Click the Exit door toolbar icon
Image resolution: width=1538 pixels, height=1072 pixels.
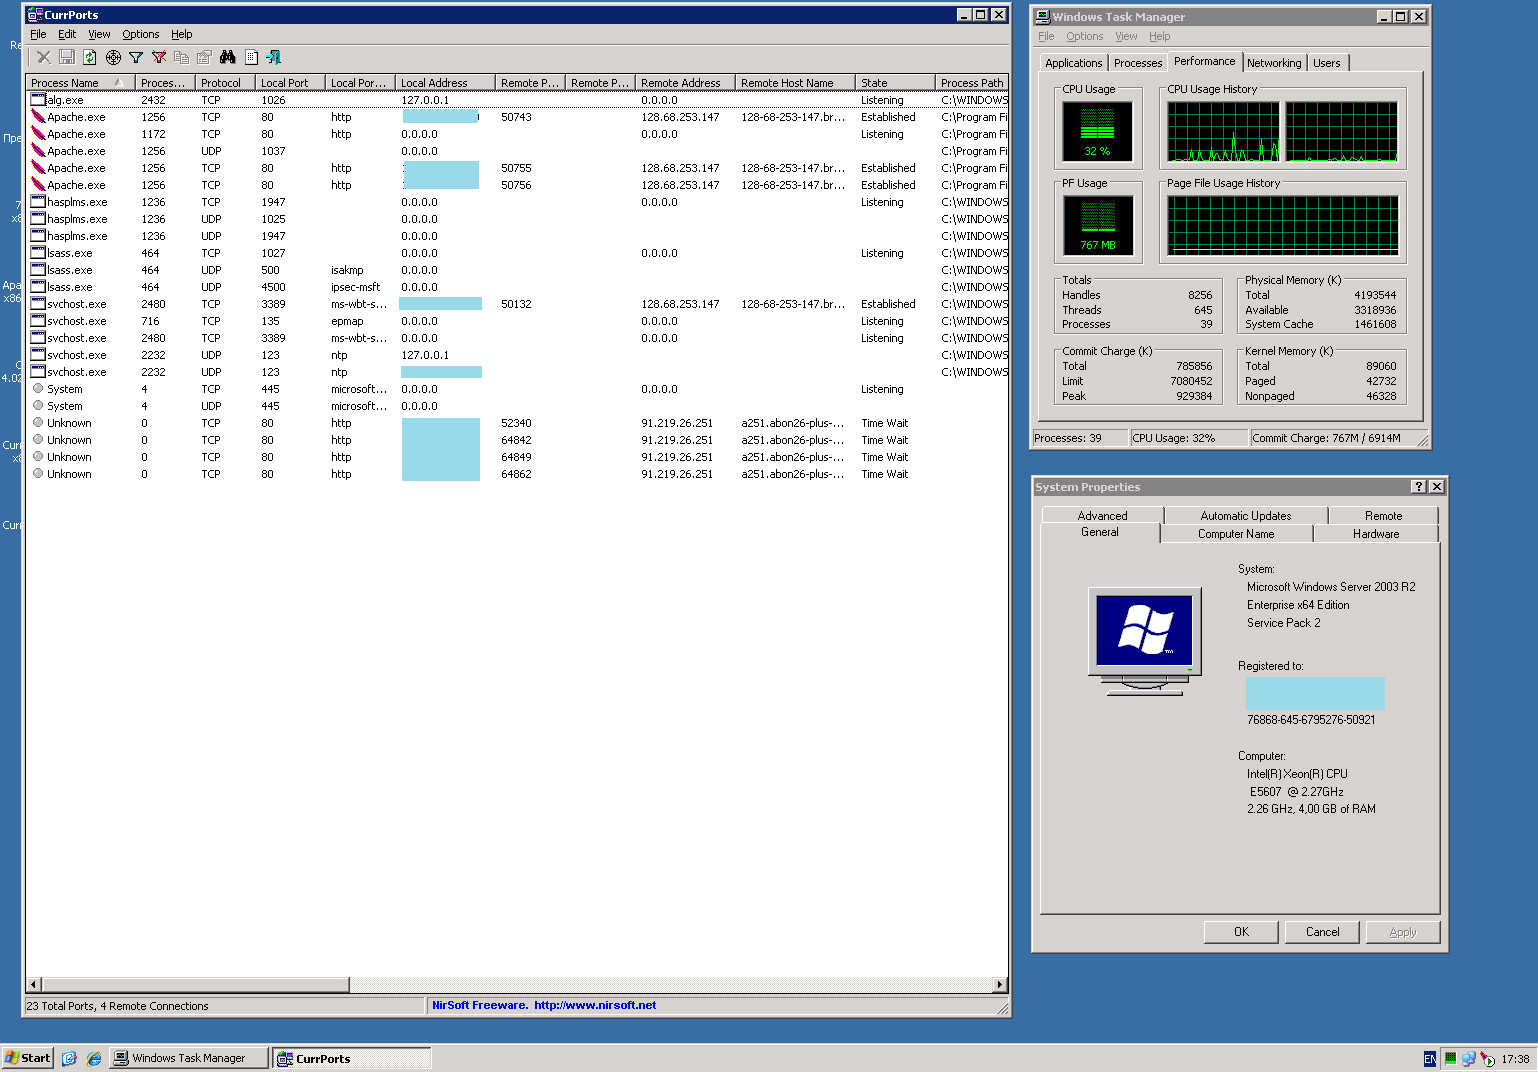click(274, 58)
